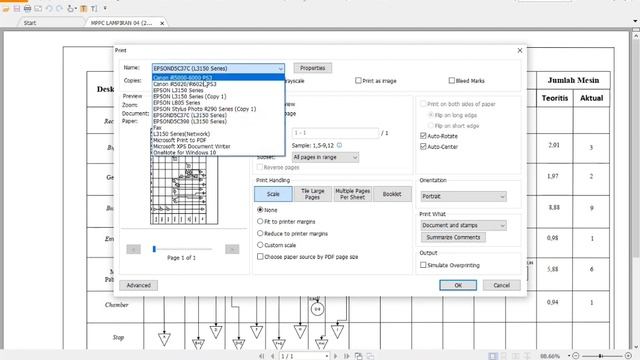Select Multiple Pages Per Sheet option
This screenshot has width=640, height=360.
coord(352,194)
